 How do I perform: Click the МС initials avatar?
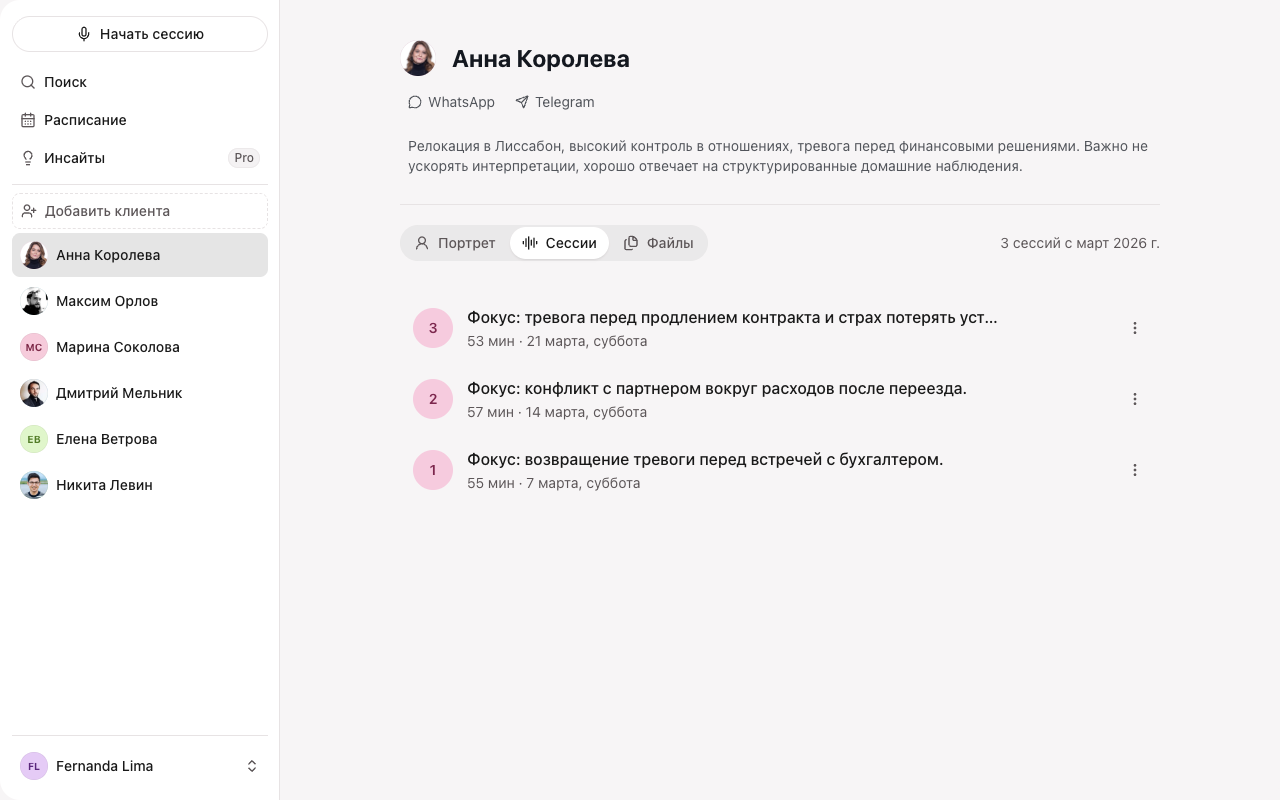coord(34,347)
